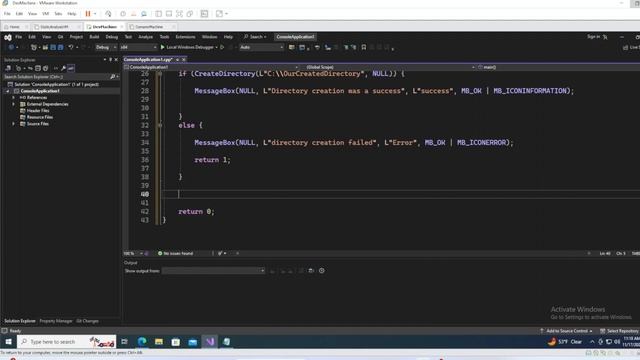Expand the External Dependencies node
The height and width of the screenshot is (360, 640).
pos(13,104)
